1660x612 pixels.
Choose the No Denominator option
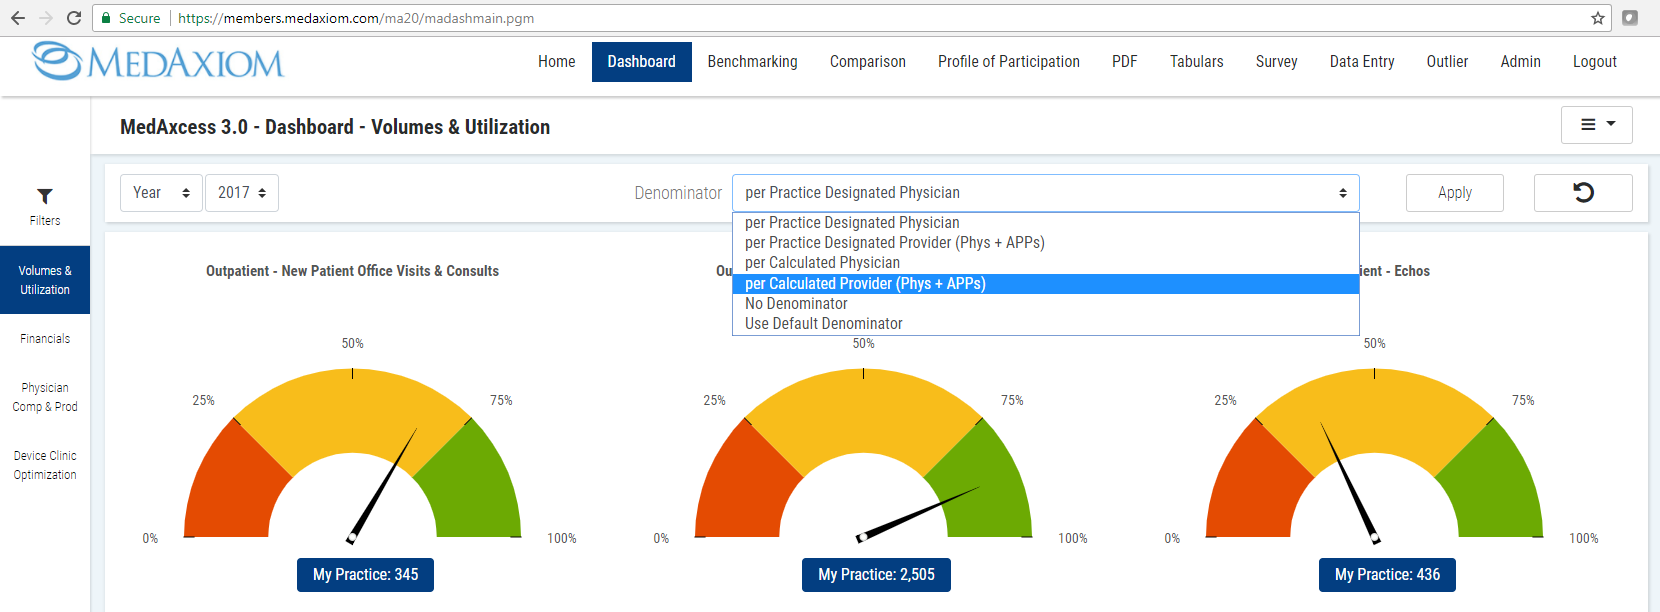pyautogui.click(x=796, y=304)
